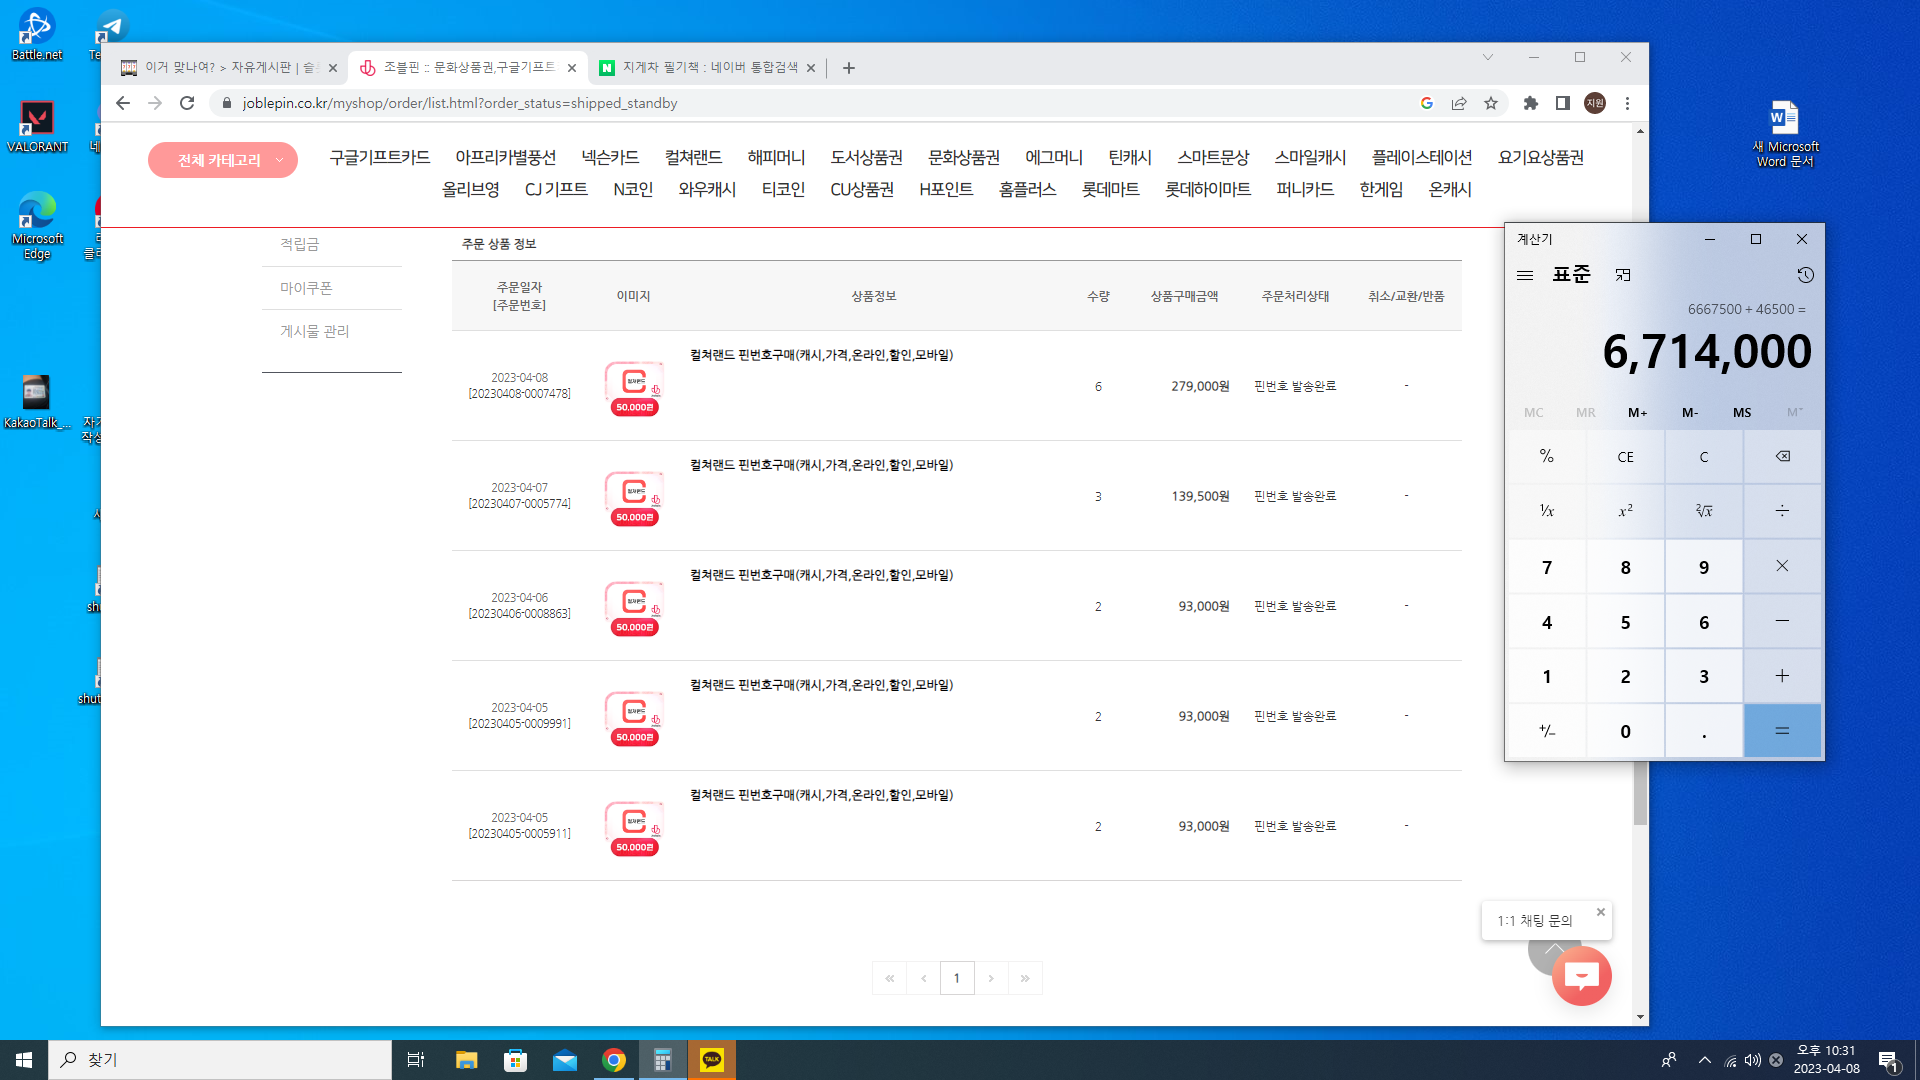Toggle calculator keep-on-top mode icon
This screenshot has height=1080, width=1920.
tap(1623, 275)
